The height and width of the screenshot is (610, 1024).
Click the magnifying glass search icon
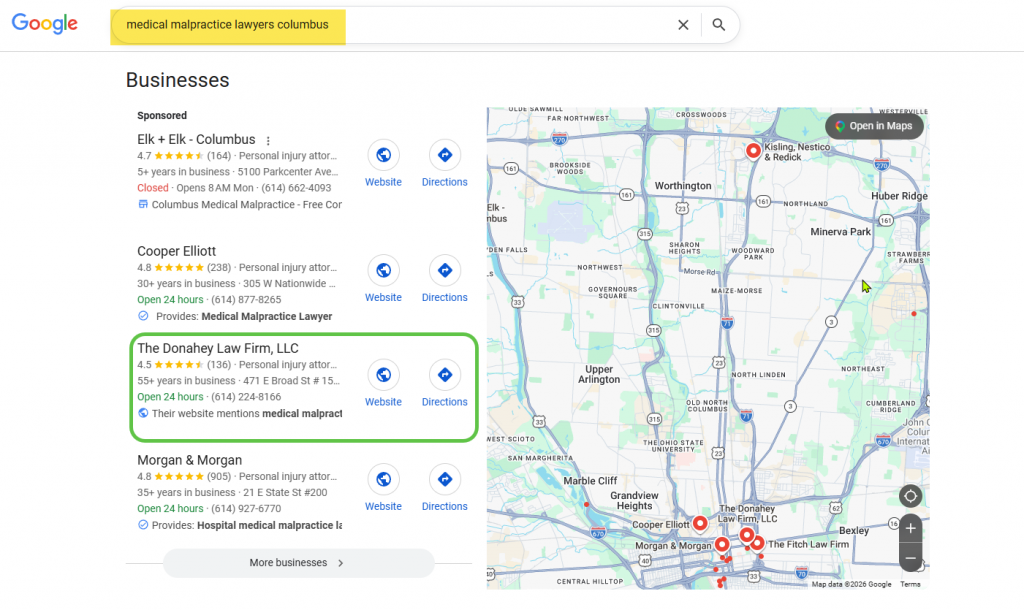pos(719,25)
